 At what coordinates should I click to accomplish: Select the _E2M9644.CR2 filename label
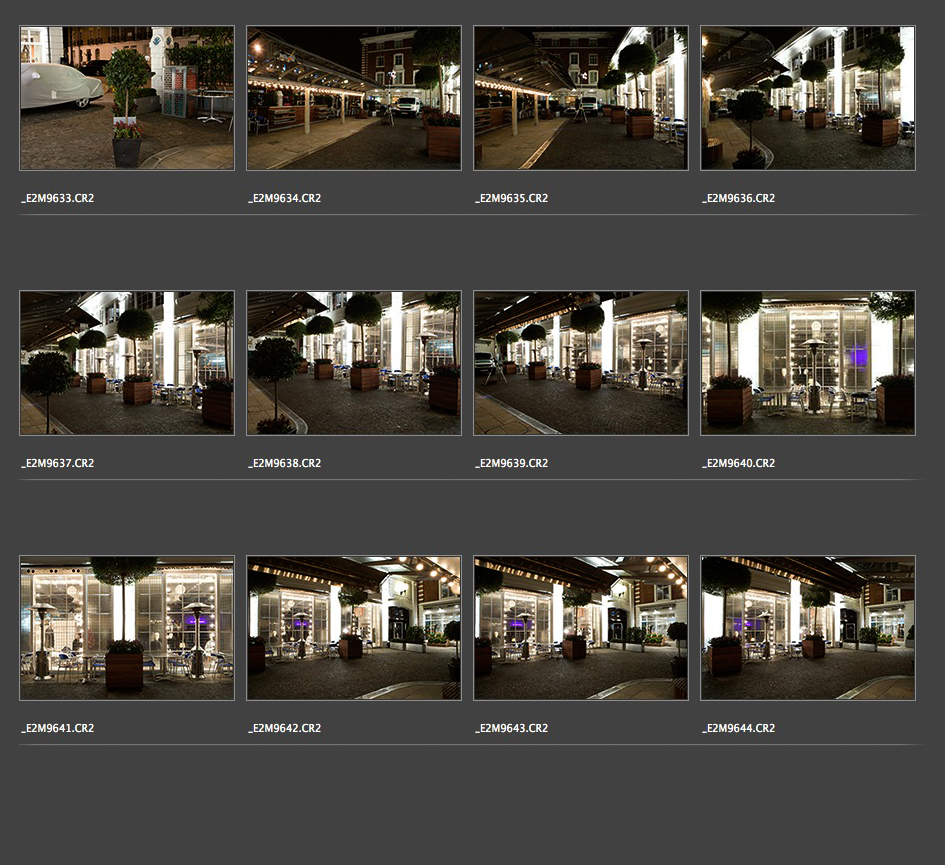[x=738, y=728]
